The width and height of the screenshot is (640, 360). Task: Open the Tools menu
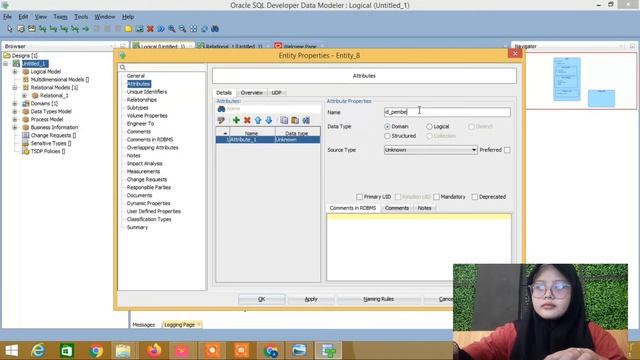tap(81, 17)
